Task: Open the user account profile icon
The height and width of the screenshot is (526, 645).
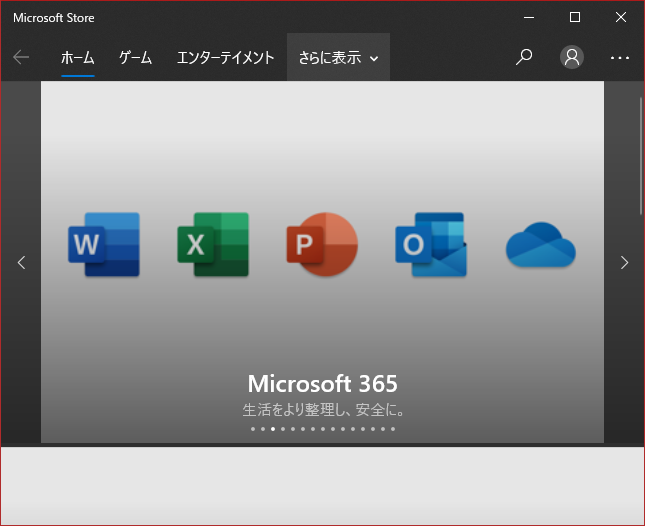Action: [572, 57]
